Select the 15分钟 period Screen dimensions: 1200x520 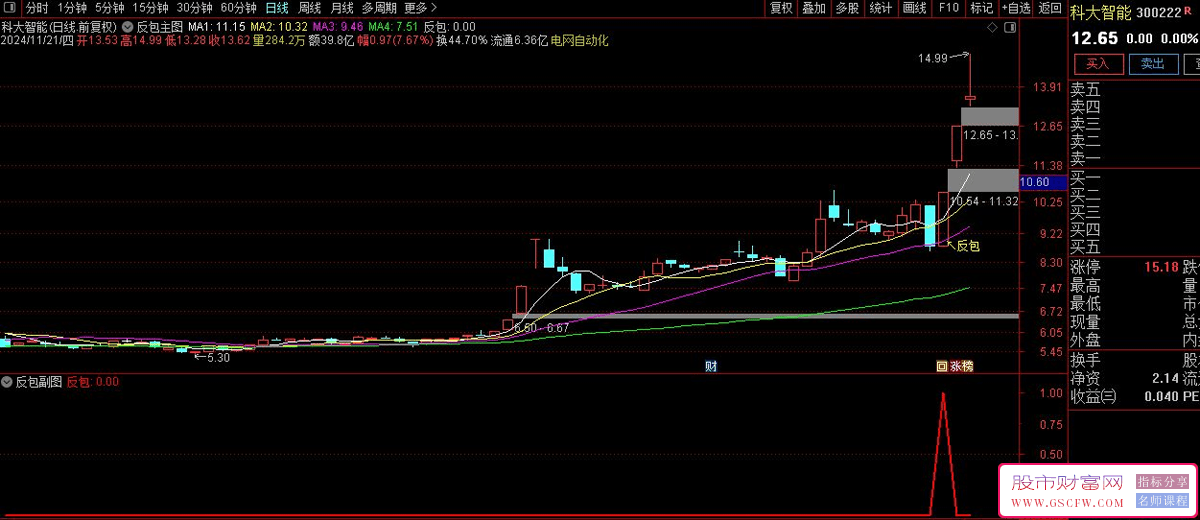pos(150,8)
